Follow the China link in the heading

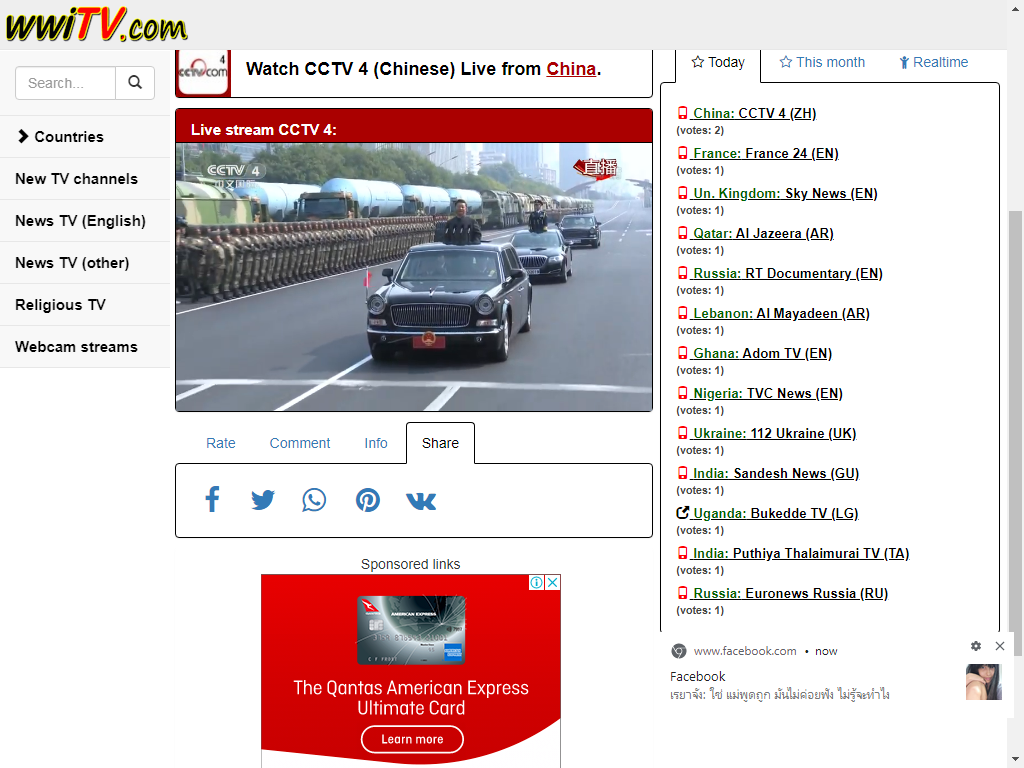571,69
